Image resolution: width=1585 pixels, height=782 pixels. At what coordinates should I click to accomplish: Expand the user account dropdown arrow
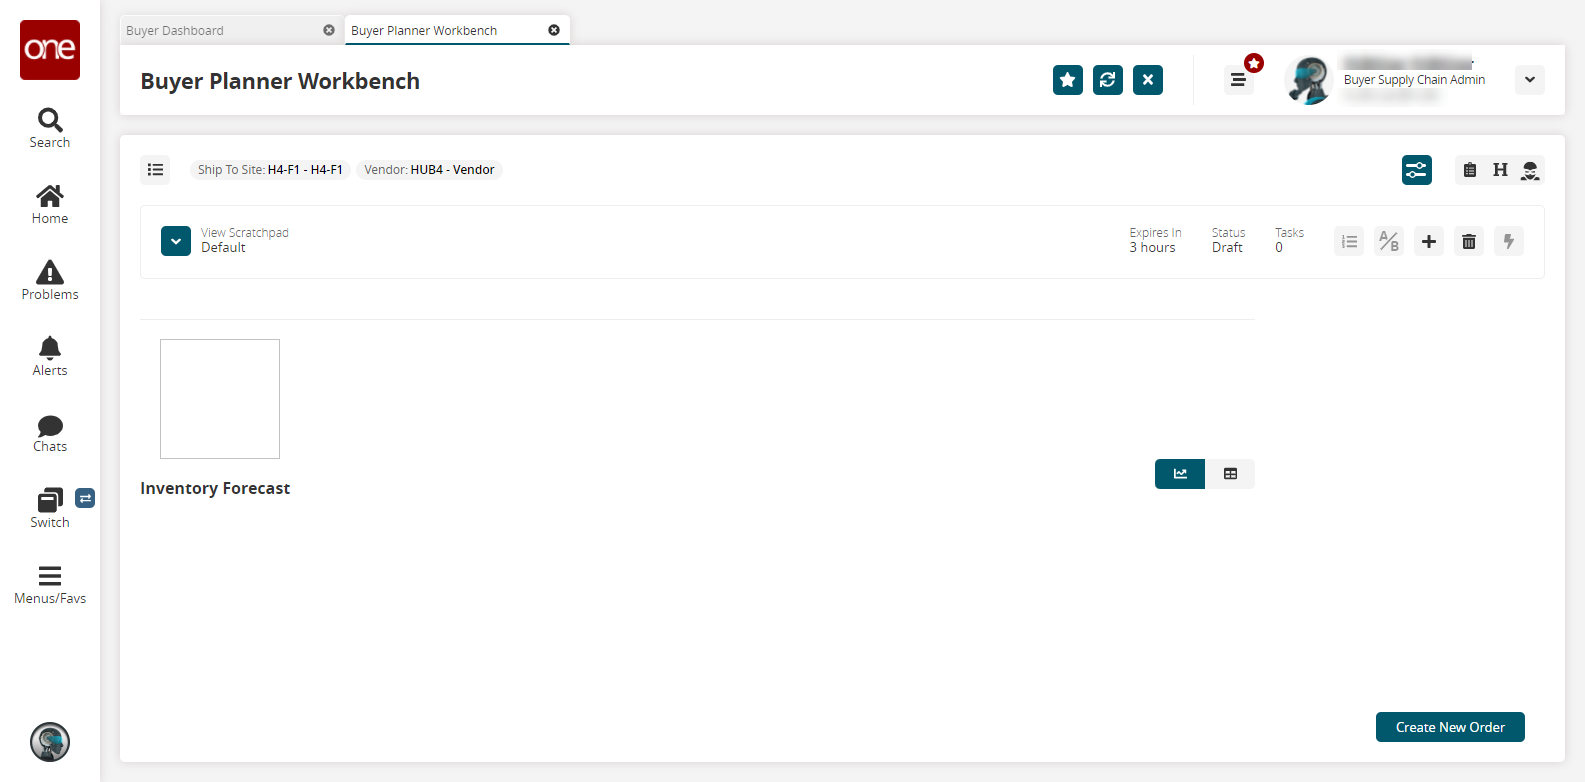click(1530, 80)
